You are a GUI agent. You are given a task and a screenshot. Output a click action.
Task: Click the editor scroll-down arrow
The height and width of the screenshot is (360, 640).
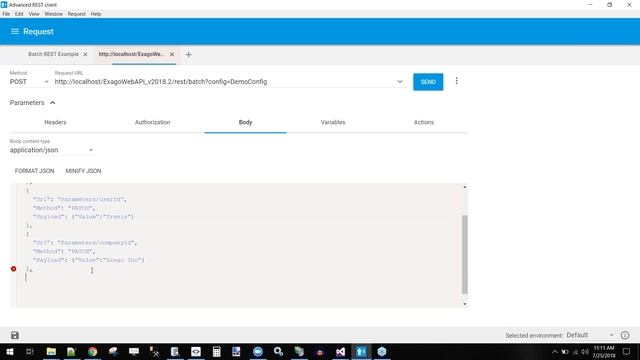point(464,304)
